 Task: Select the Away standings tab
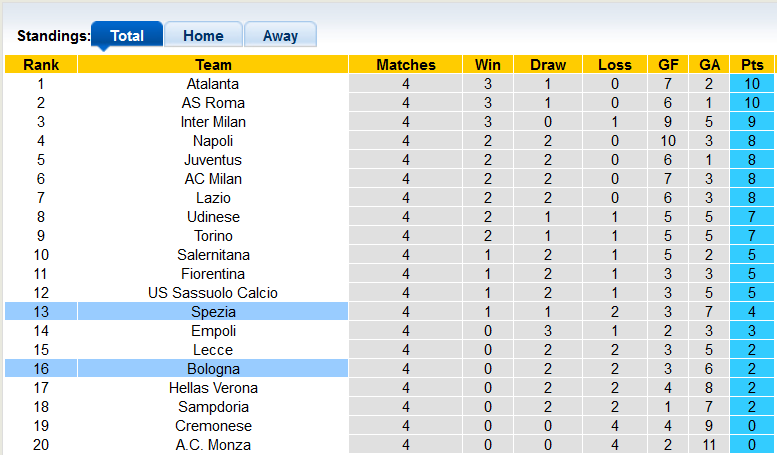280,36
